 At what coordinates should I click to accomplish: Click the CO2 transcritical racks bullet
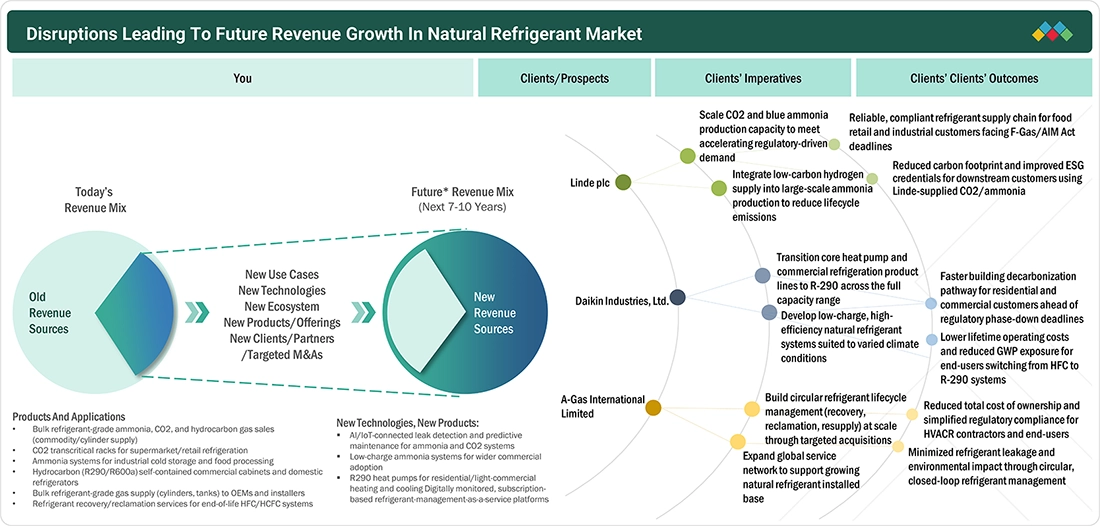pos(140,450)
